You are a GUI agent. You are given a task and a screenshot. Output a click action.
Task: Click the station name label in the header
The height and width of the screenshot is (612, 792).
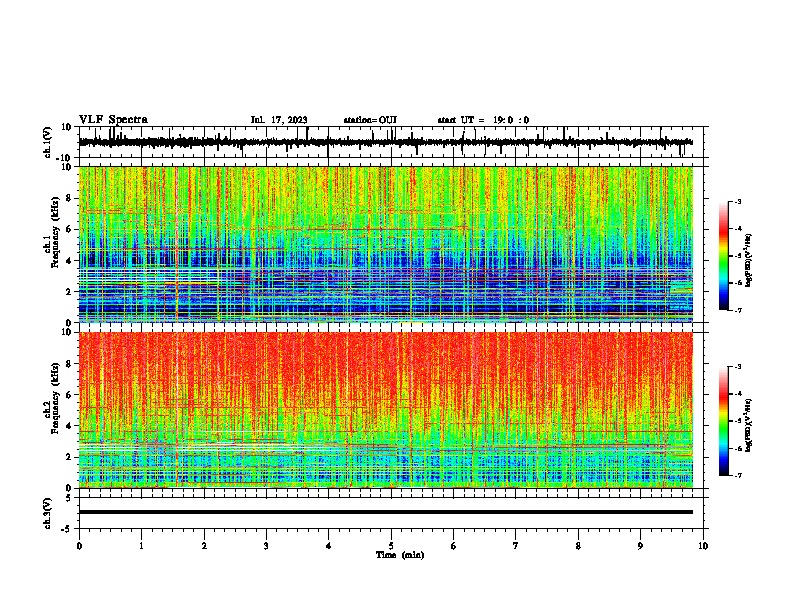pos(370,120)
